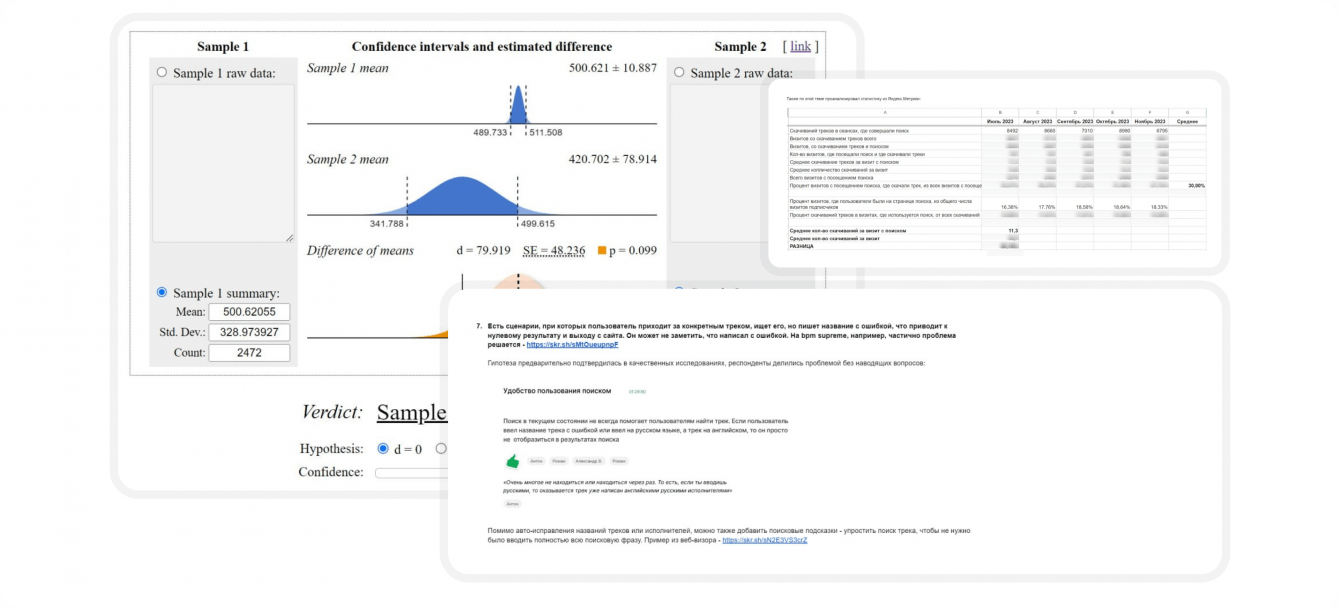Image resolution: width=1340 pixels, height=609 pixels.
Task: Select spreadsheet column G header
Action: click(x=1187, y=112)
